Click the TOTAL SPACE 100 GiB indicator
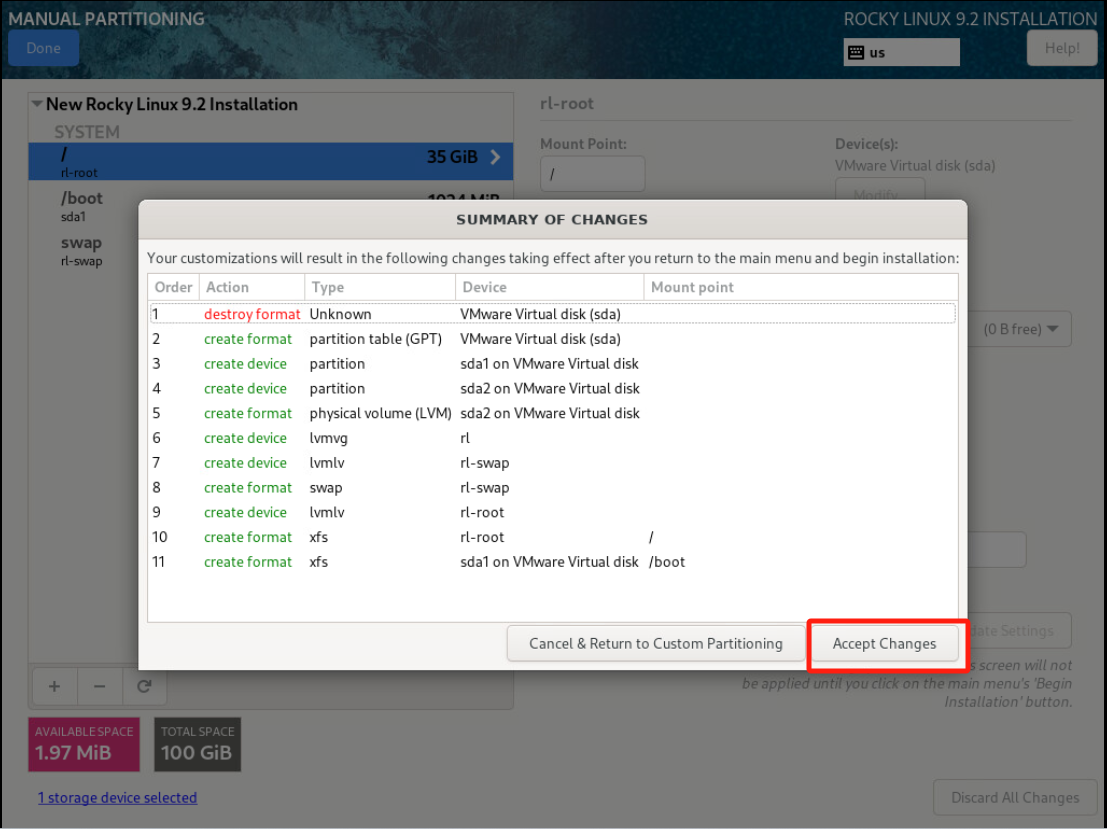The height and width of the screenshot is (829, 1107). click(198, 744)
